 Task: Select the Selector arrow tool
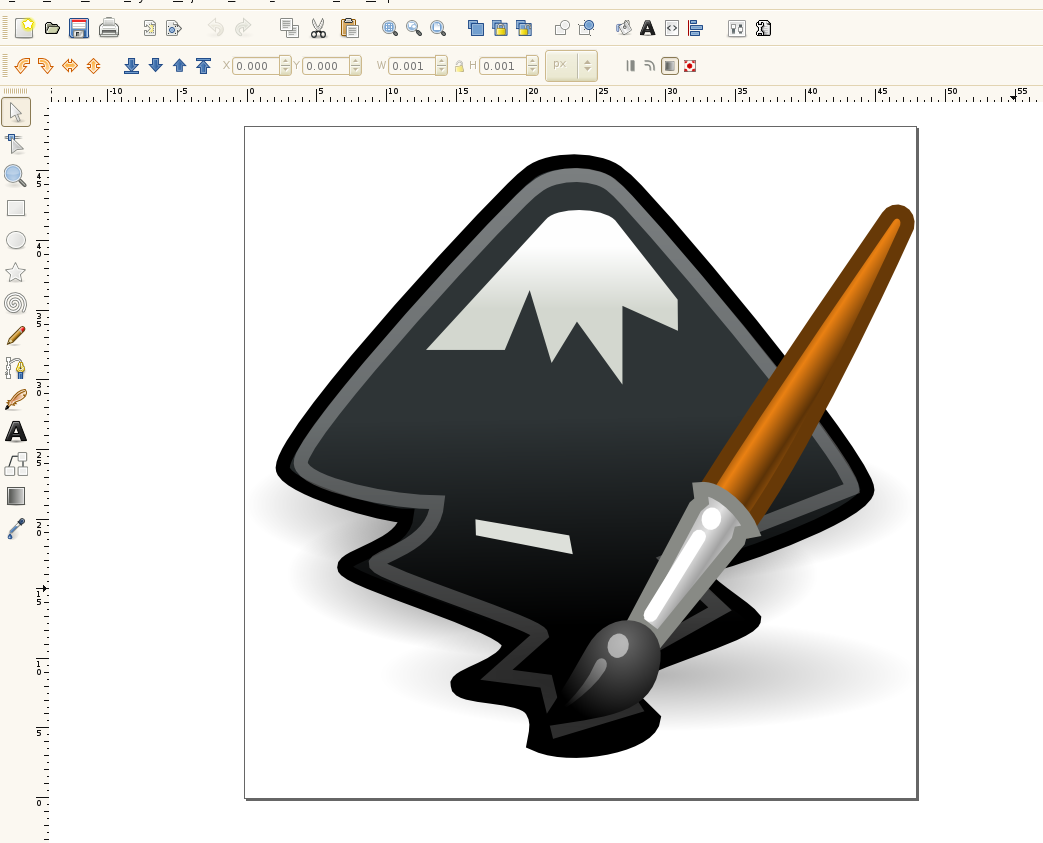[x=16, y=112]
